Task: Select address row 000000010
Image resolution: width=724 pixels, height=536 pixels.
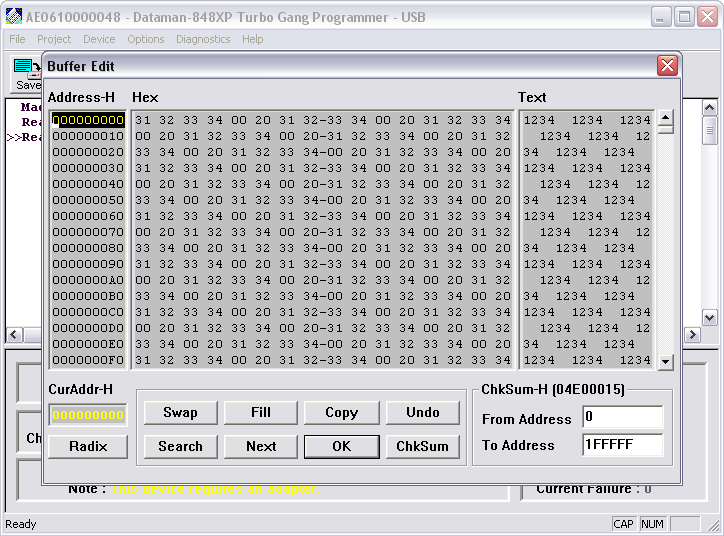Action: coord(88,136)
